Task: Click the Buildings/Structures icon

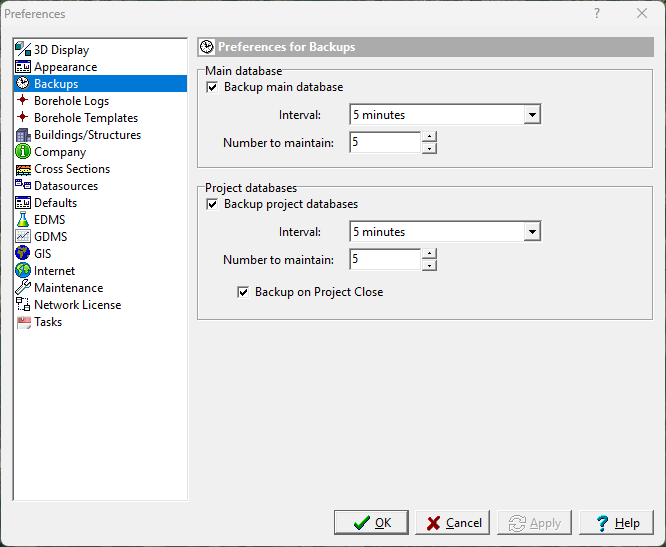Action: (x=23, y=135)
